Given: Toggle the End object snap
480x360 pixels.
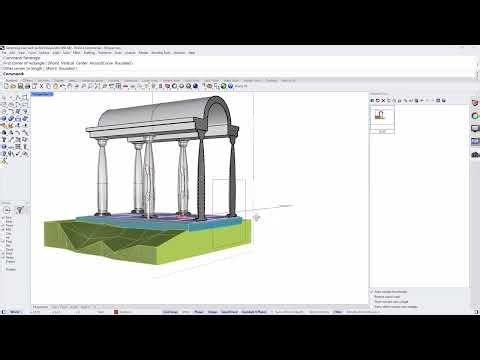Looking at the screenshot, I should pyautogui.click(x=7, y=217).
